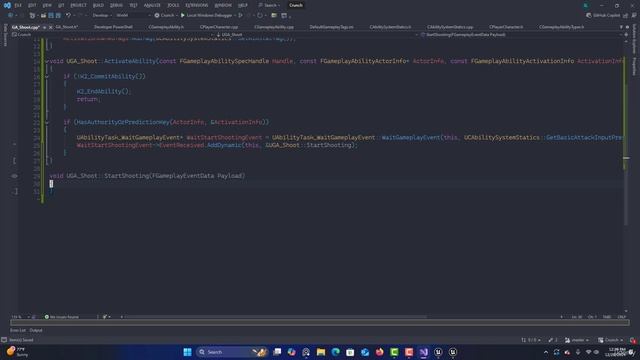Image resolution: width=640 pixels, height=360 pixels.
Task: Open the Develop configuration dropdown
Action: click(x=102, y=15)
